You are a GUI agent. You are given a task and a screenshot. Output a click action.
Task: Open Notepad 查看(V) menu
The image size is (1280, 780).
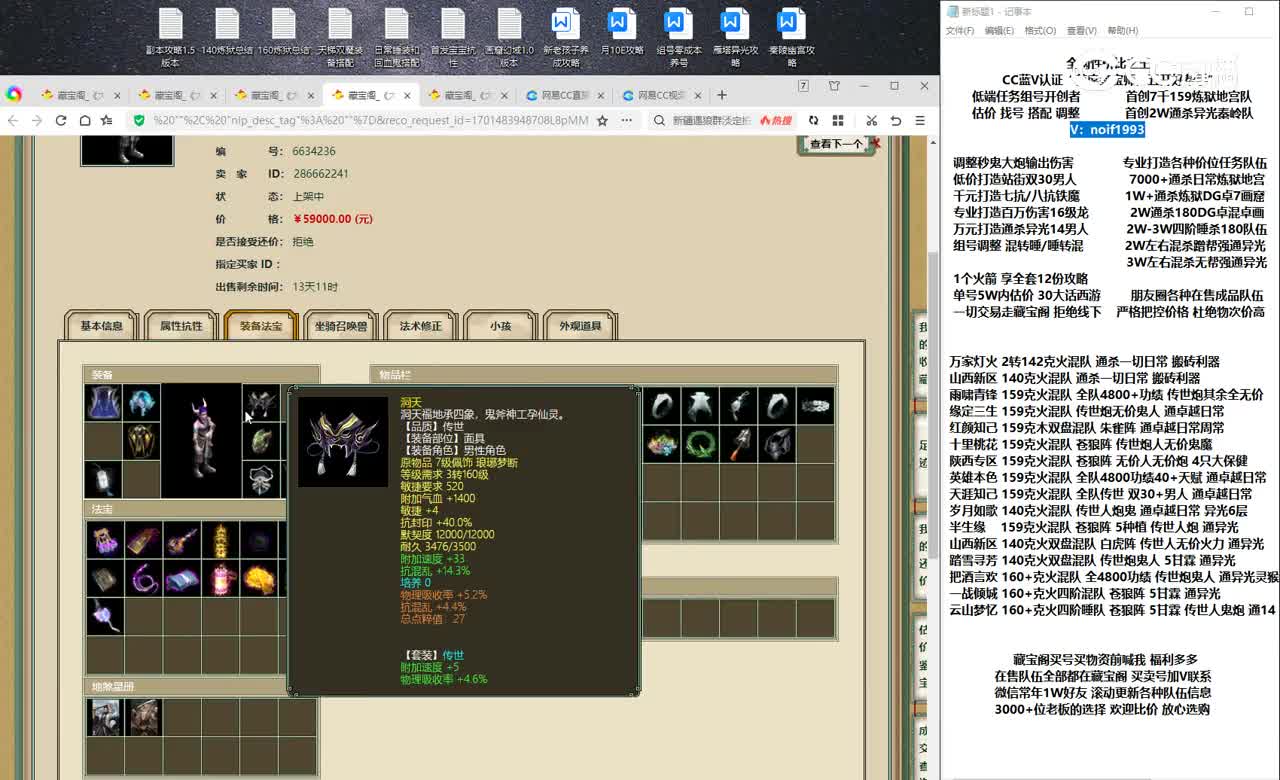click(1081, 31)
